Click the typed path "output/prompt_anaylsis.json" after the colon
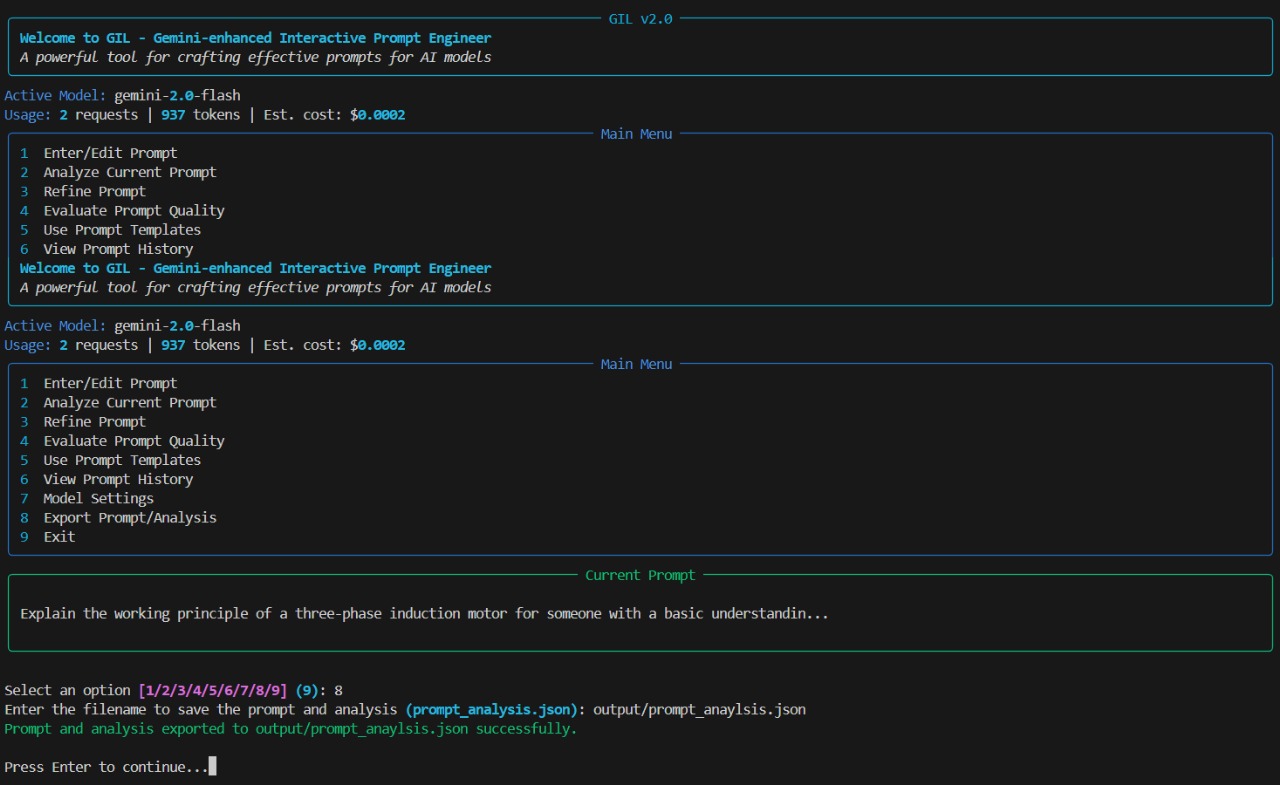 click(699, 709)
